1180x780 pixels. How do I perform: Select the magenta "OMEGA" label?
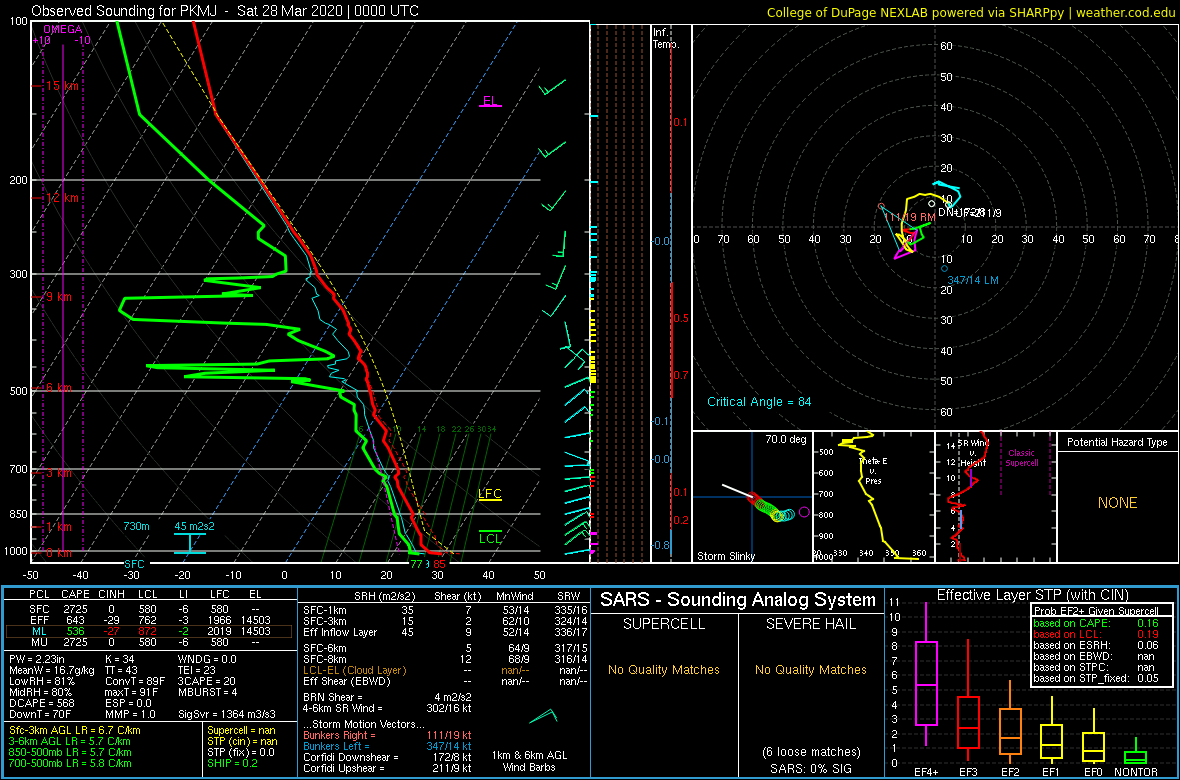(62, 29)
